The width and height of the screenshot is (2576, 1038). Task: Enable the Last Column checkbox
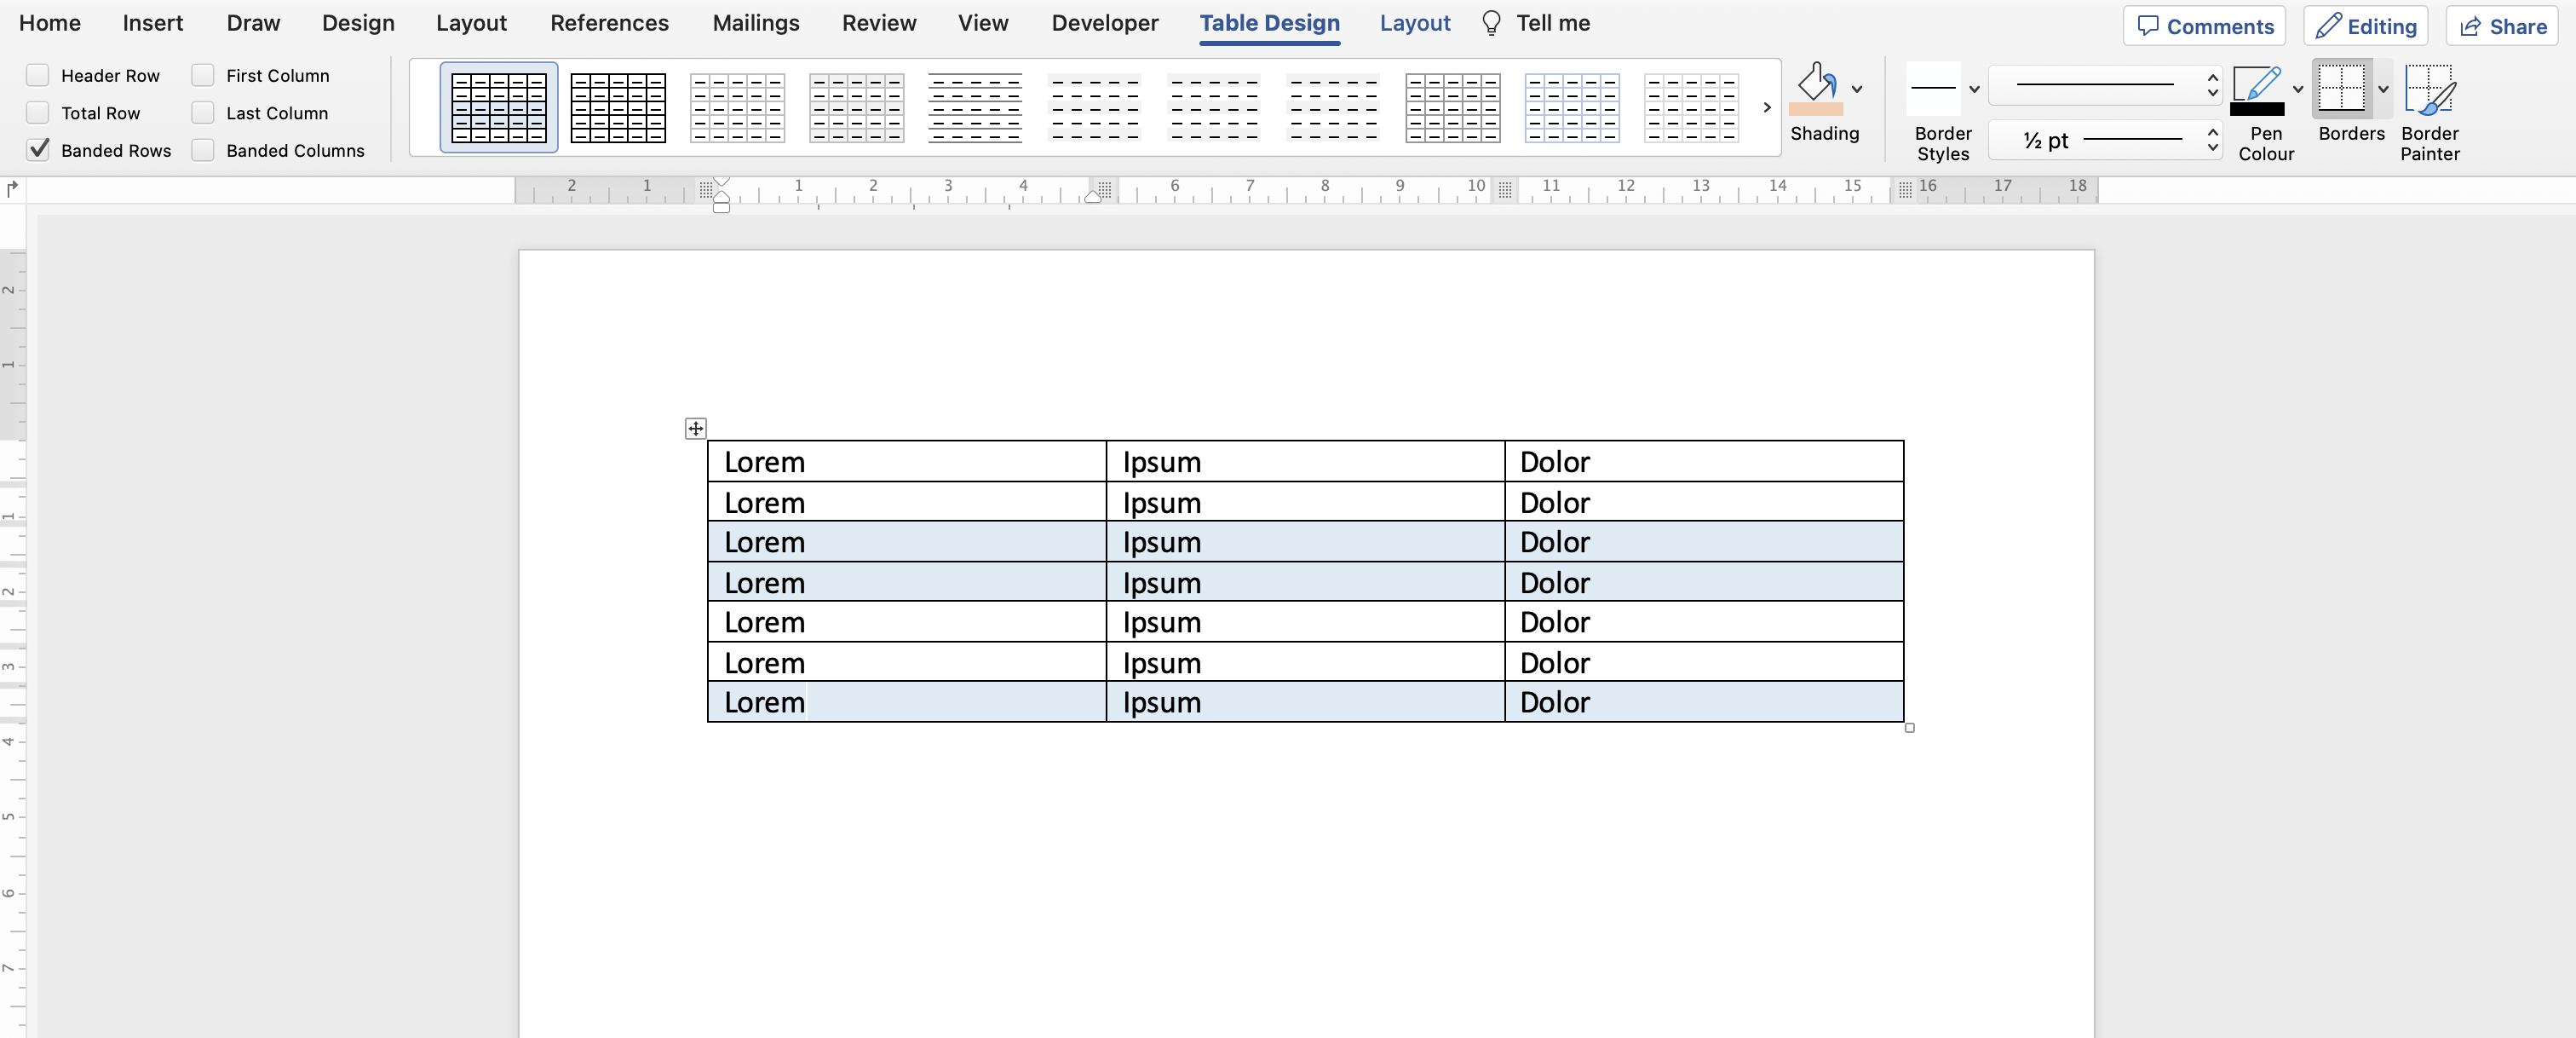pyautogui.click(x=203, y=113)
